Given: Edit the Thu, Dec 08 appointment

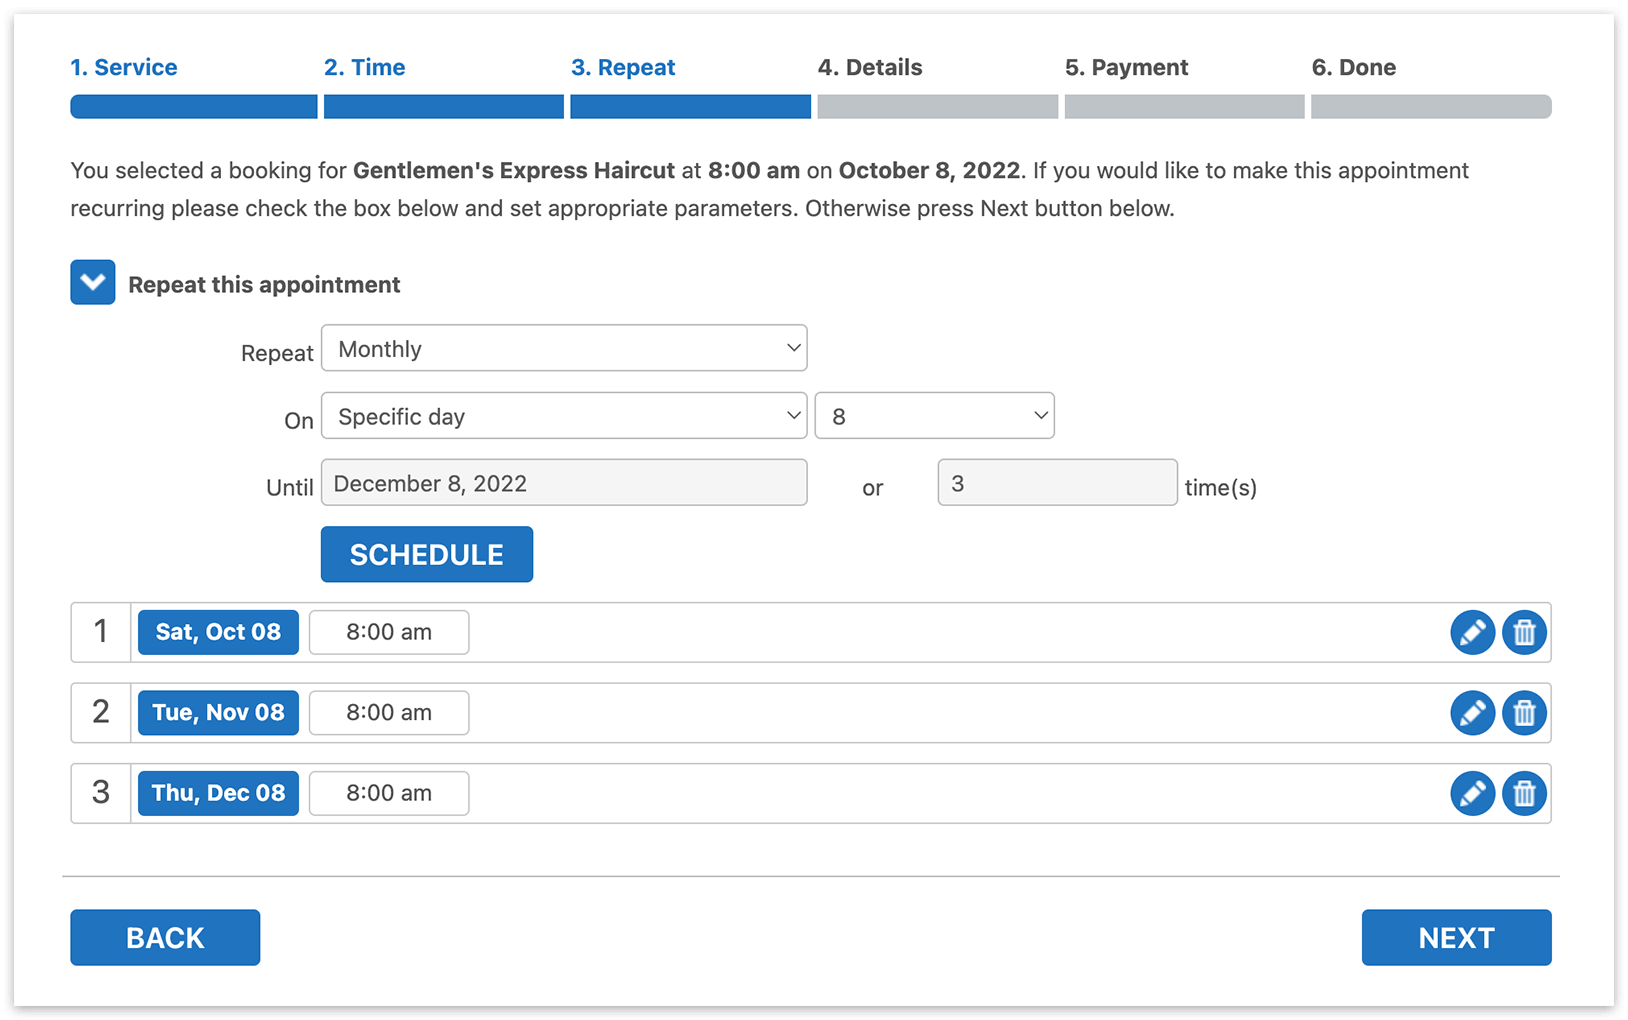Looking at the screenshot, I should (1472, 793).
